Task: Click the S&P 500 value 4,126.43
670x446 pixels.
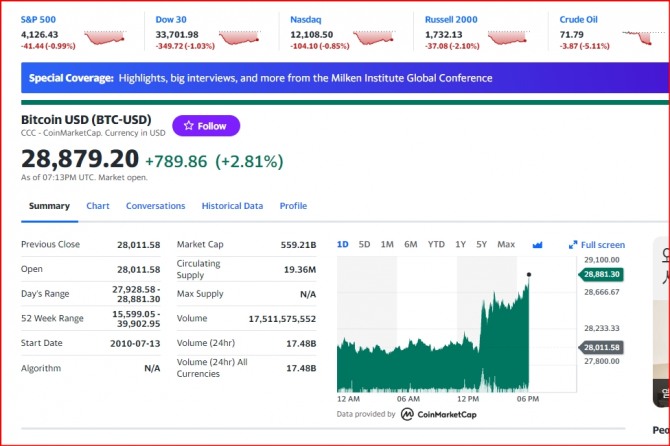Action: [x=39, y=35]
